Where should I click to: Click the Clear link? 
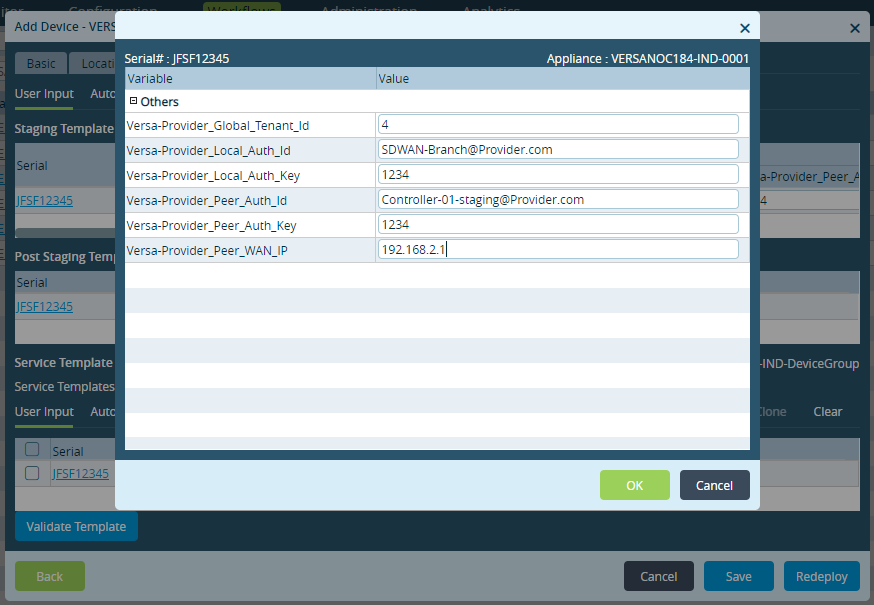[827, 412]
